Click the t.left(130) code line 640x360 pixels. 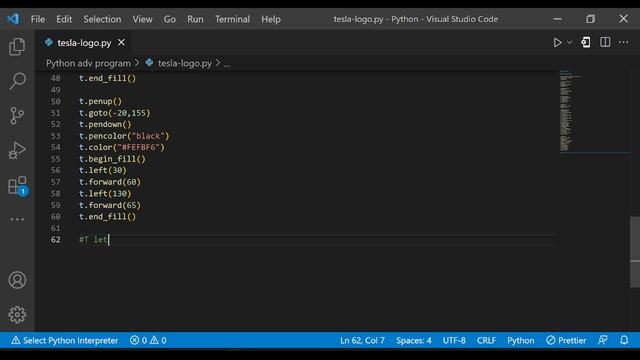pos(105,193)
